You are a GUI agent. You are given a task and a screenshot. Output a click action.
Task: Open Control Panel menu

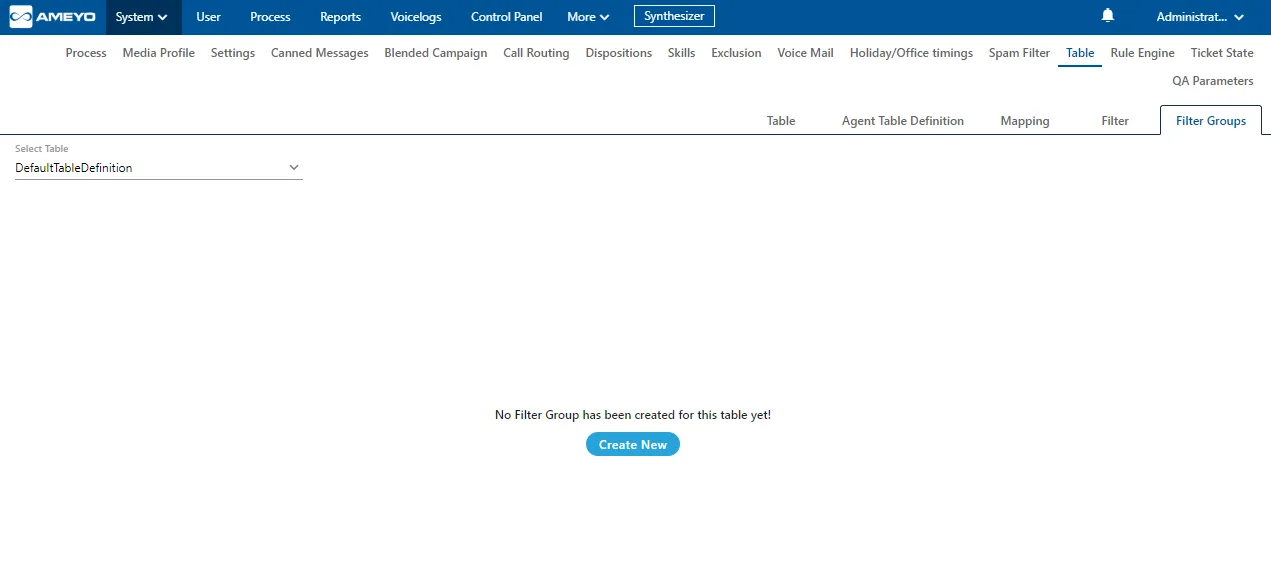[506, 17]
